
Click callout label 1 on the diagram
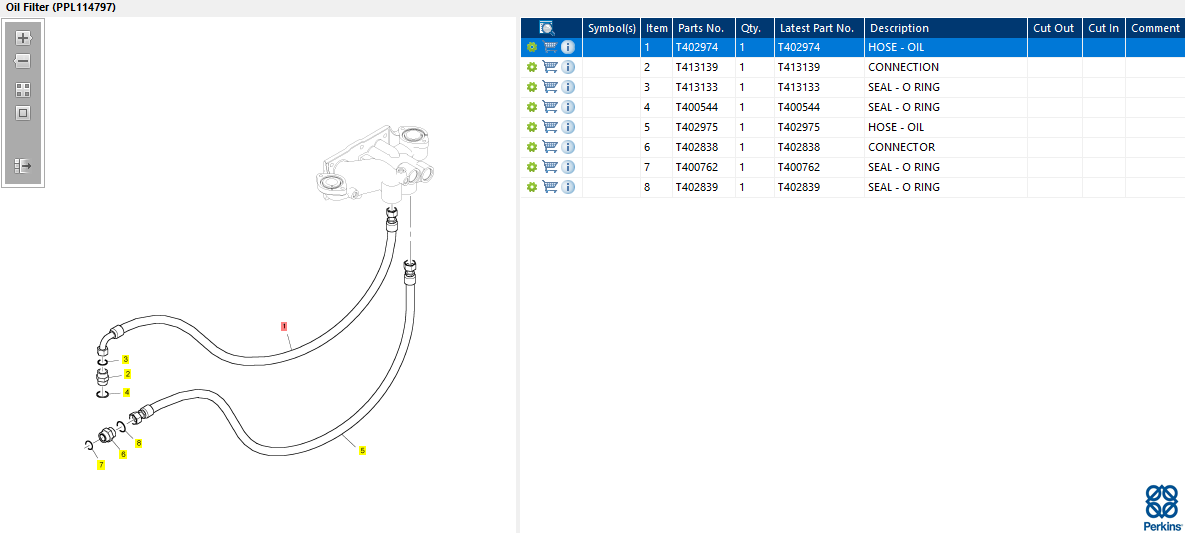[284, 326]
